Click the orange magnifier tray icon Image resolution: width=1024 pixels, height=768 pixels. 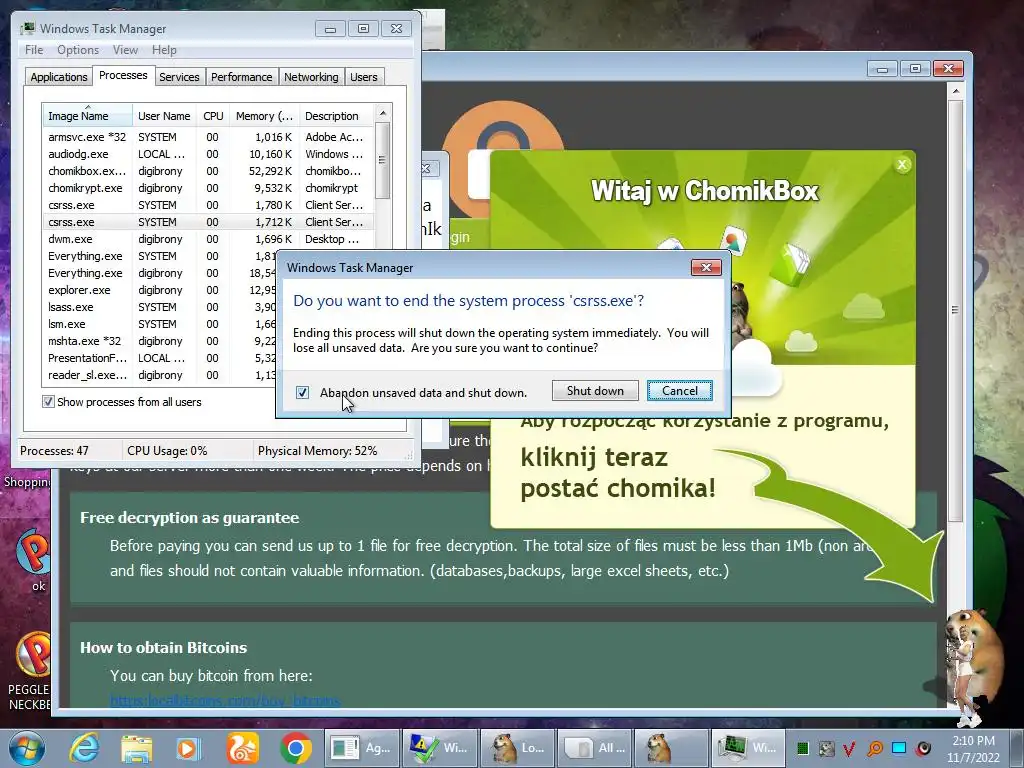(875, 748)
